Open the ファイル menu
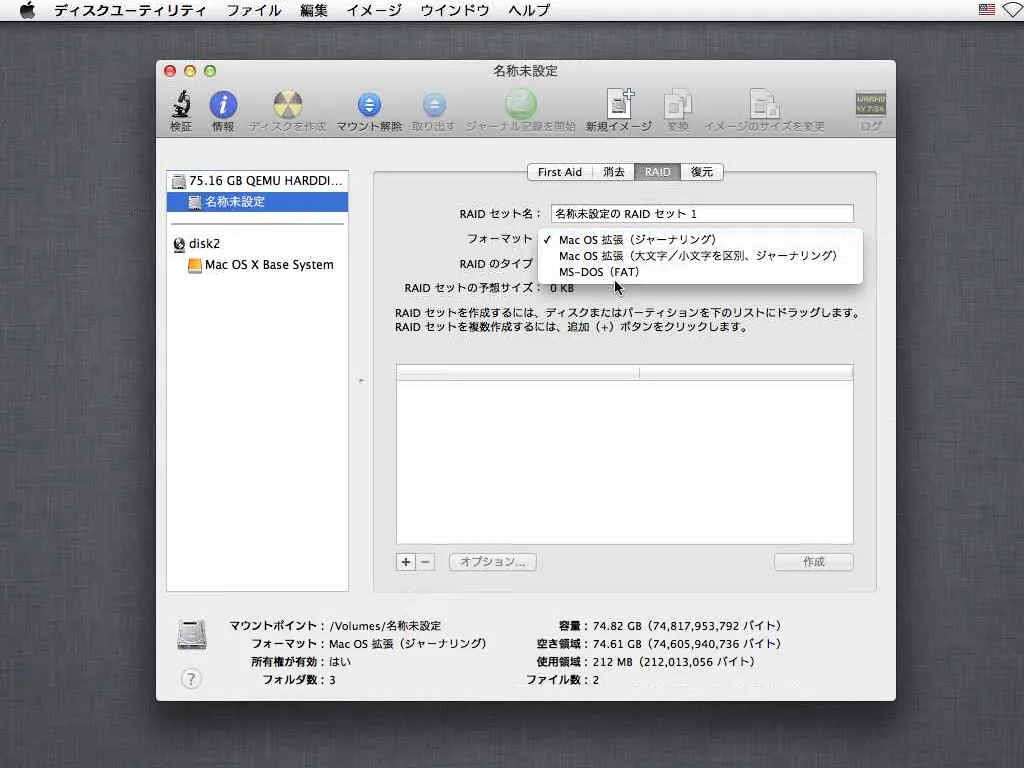1024x768 pixels. click(x=253, y=10)
